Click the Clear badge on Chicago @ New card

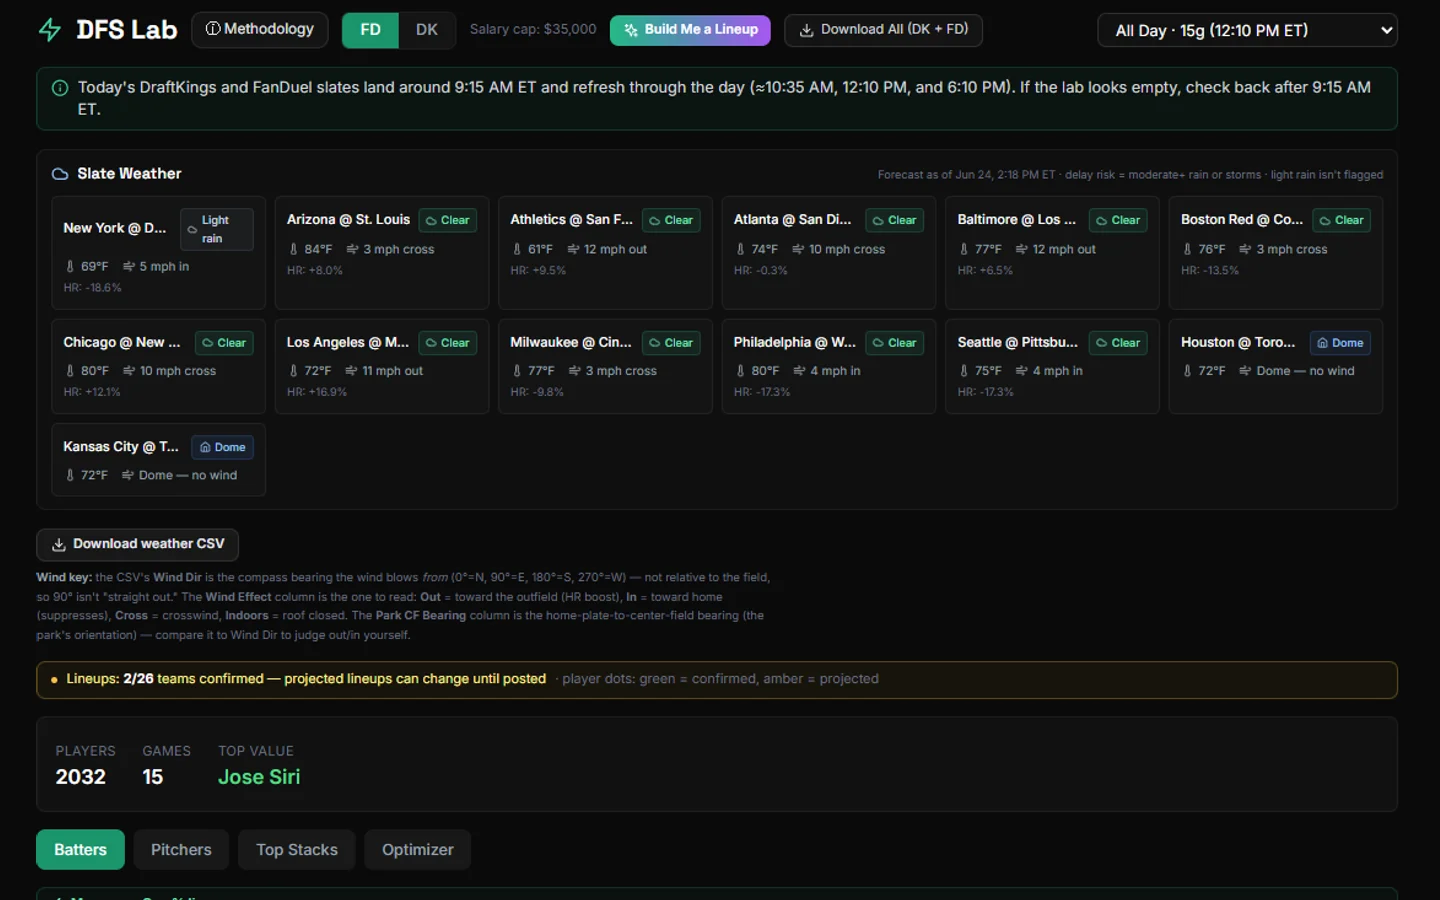point(224,343)
